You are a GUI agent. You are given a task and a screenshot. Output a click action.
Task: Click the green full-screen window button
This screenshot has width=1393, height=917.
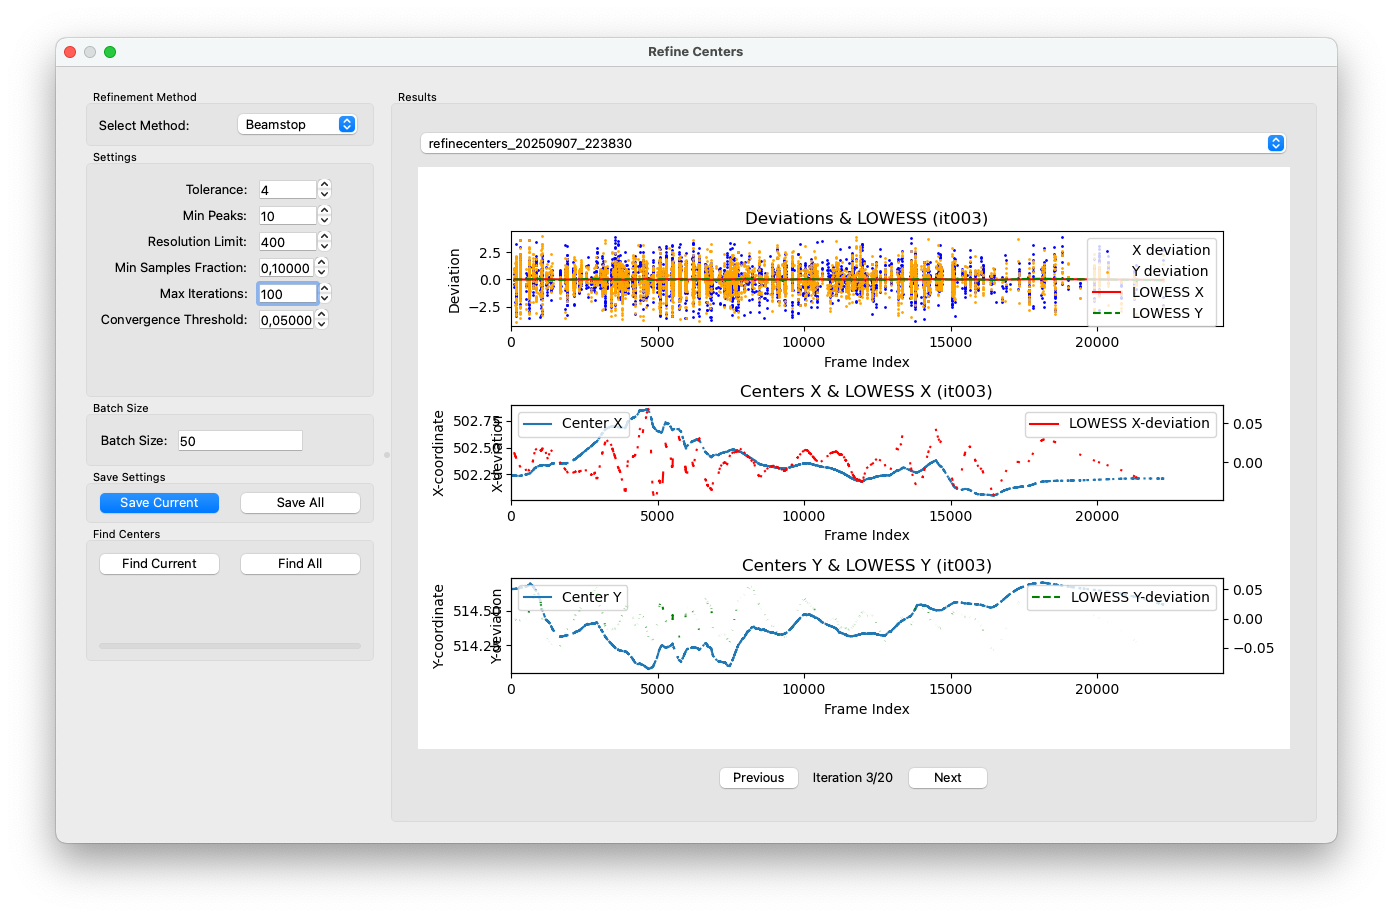click(x=110, y=52)
